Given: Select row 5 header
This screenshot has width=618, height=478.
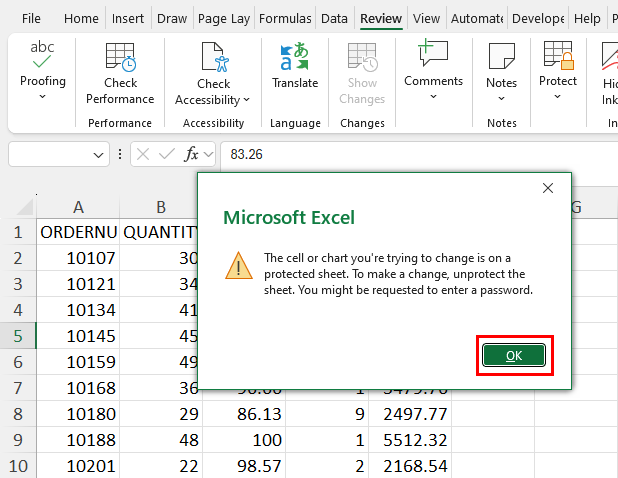Looking at the screenshot, I should pos(18,336).
